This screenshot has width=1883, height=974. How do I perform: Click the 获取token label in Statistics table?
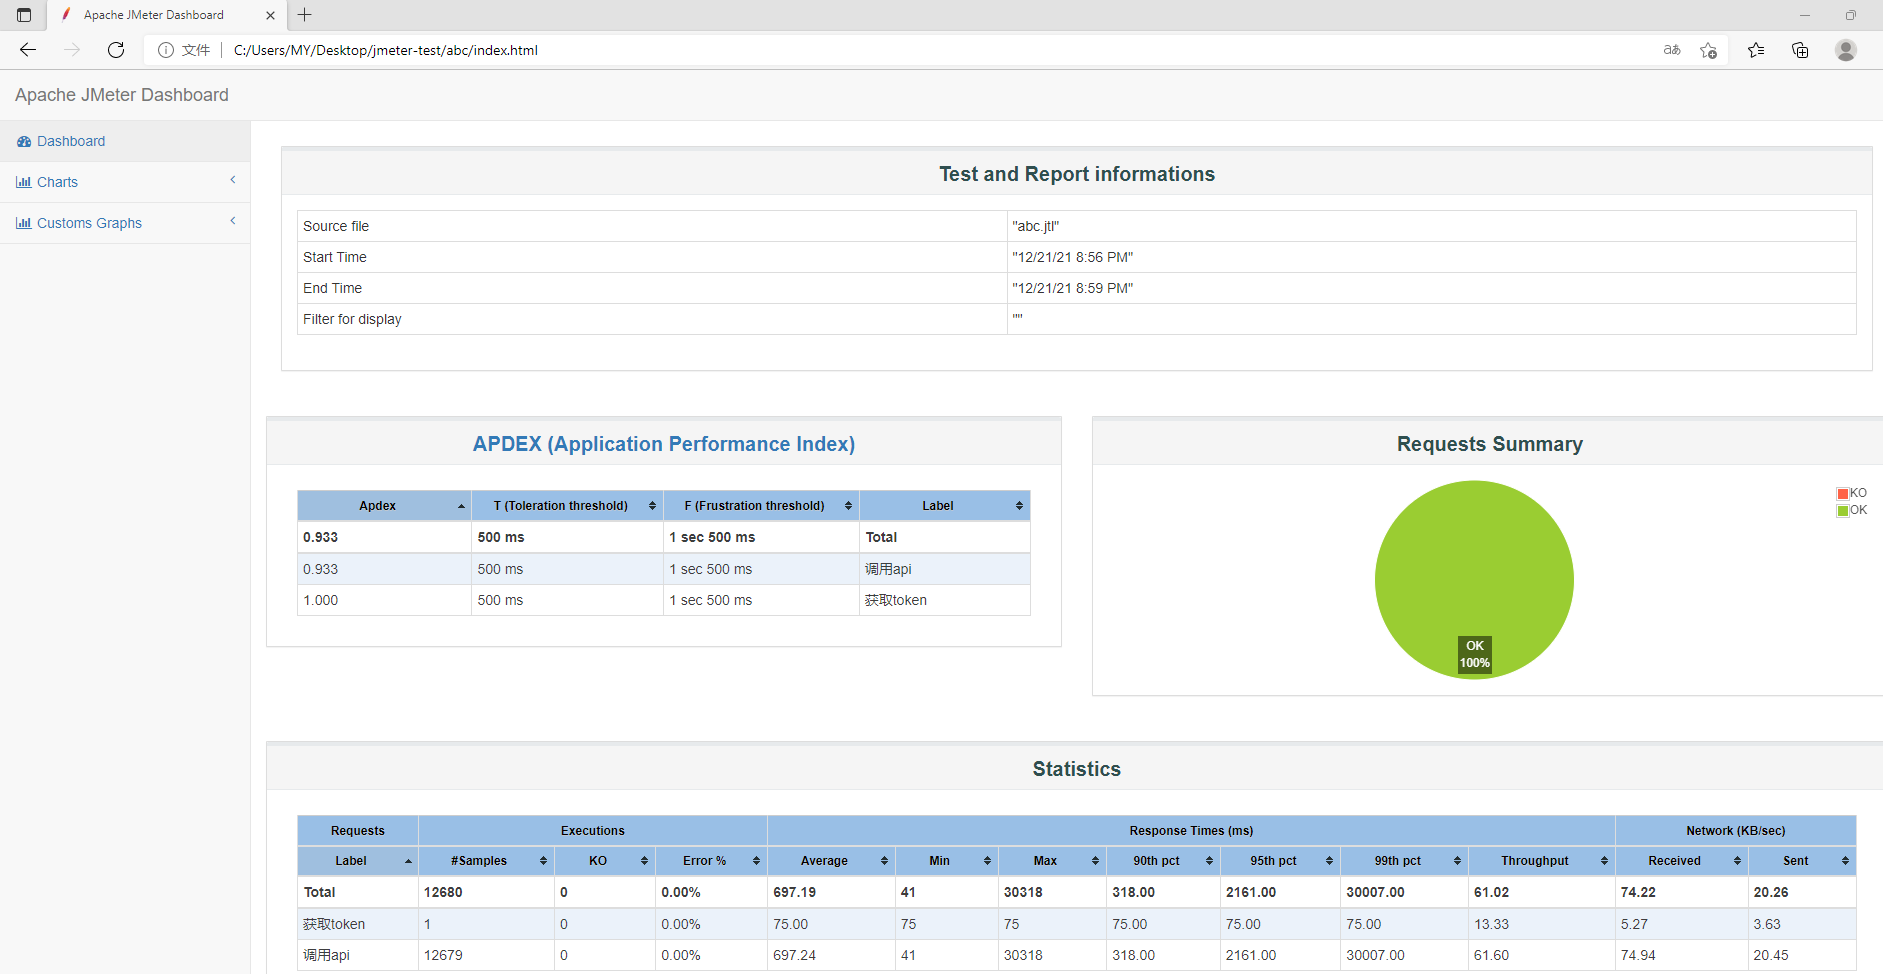[x=334, y=924]
